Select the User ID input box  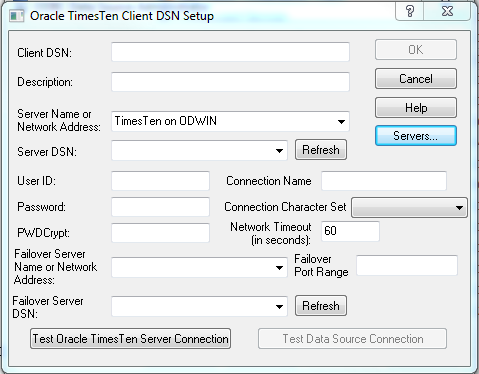[x=160, y=181]
